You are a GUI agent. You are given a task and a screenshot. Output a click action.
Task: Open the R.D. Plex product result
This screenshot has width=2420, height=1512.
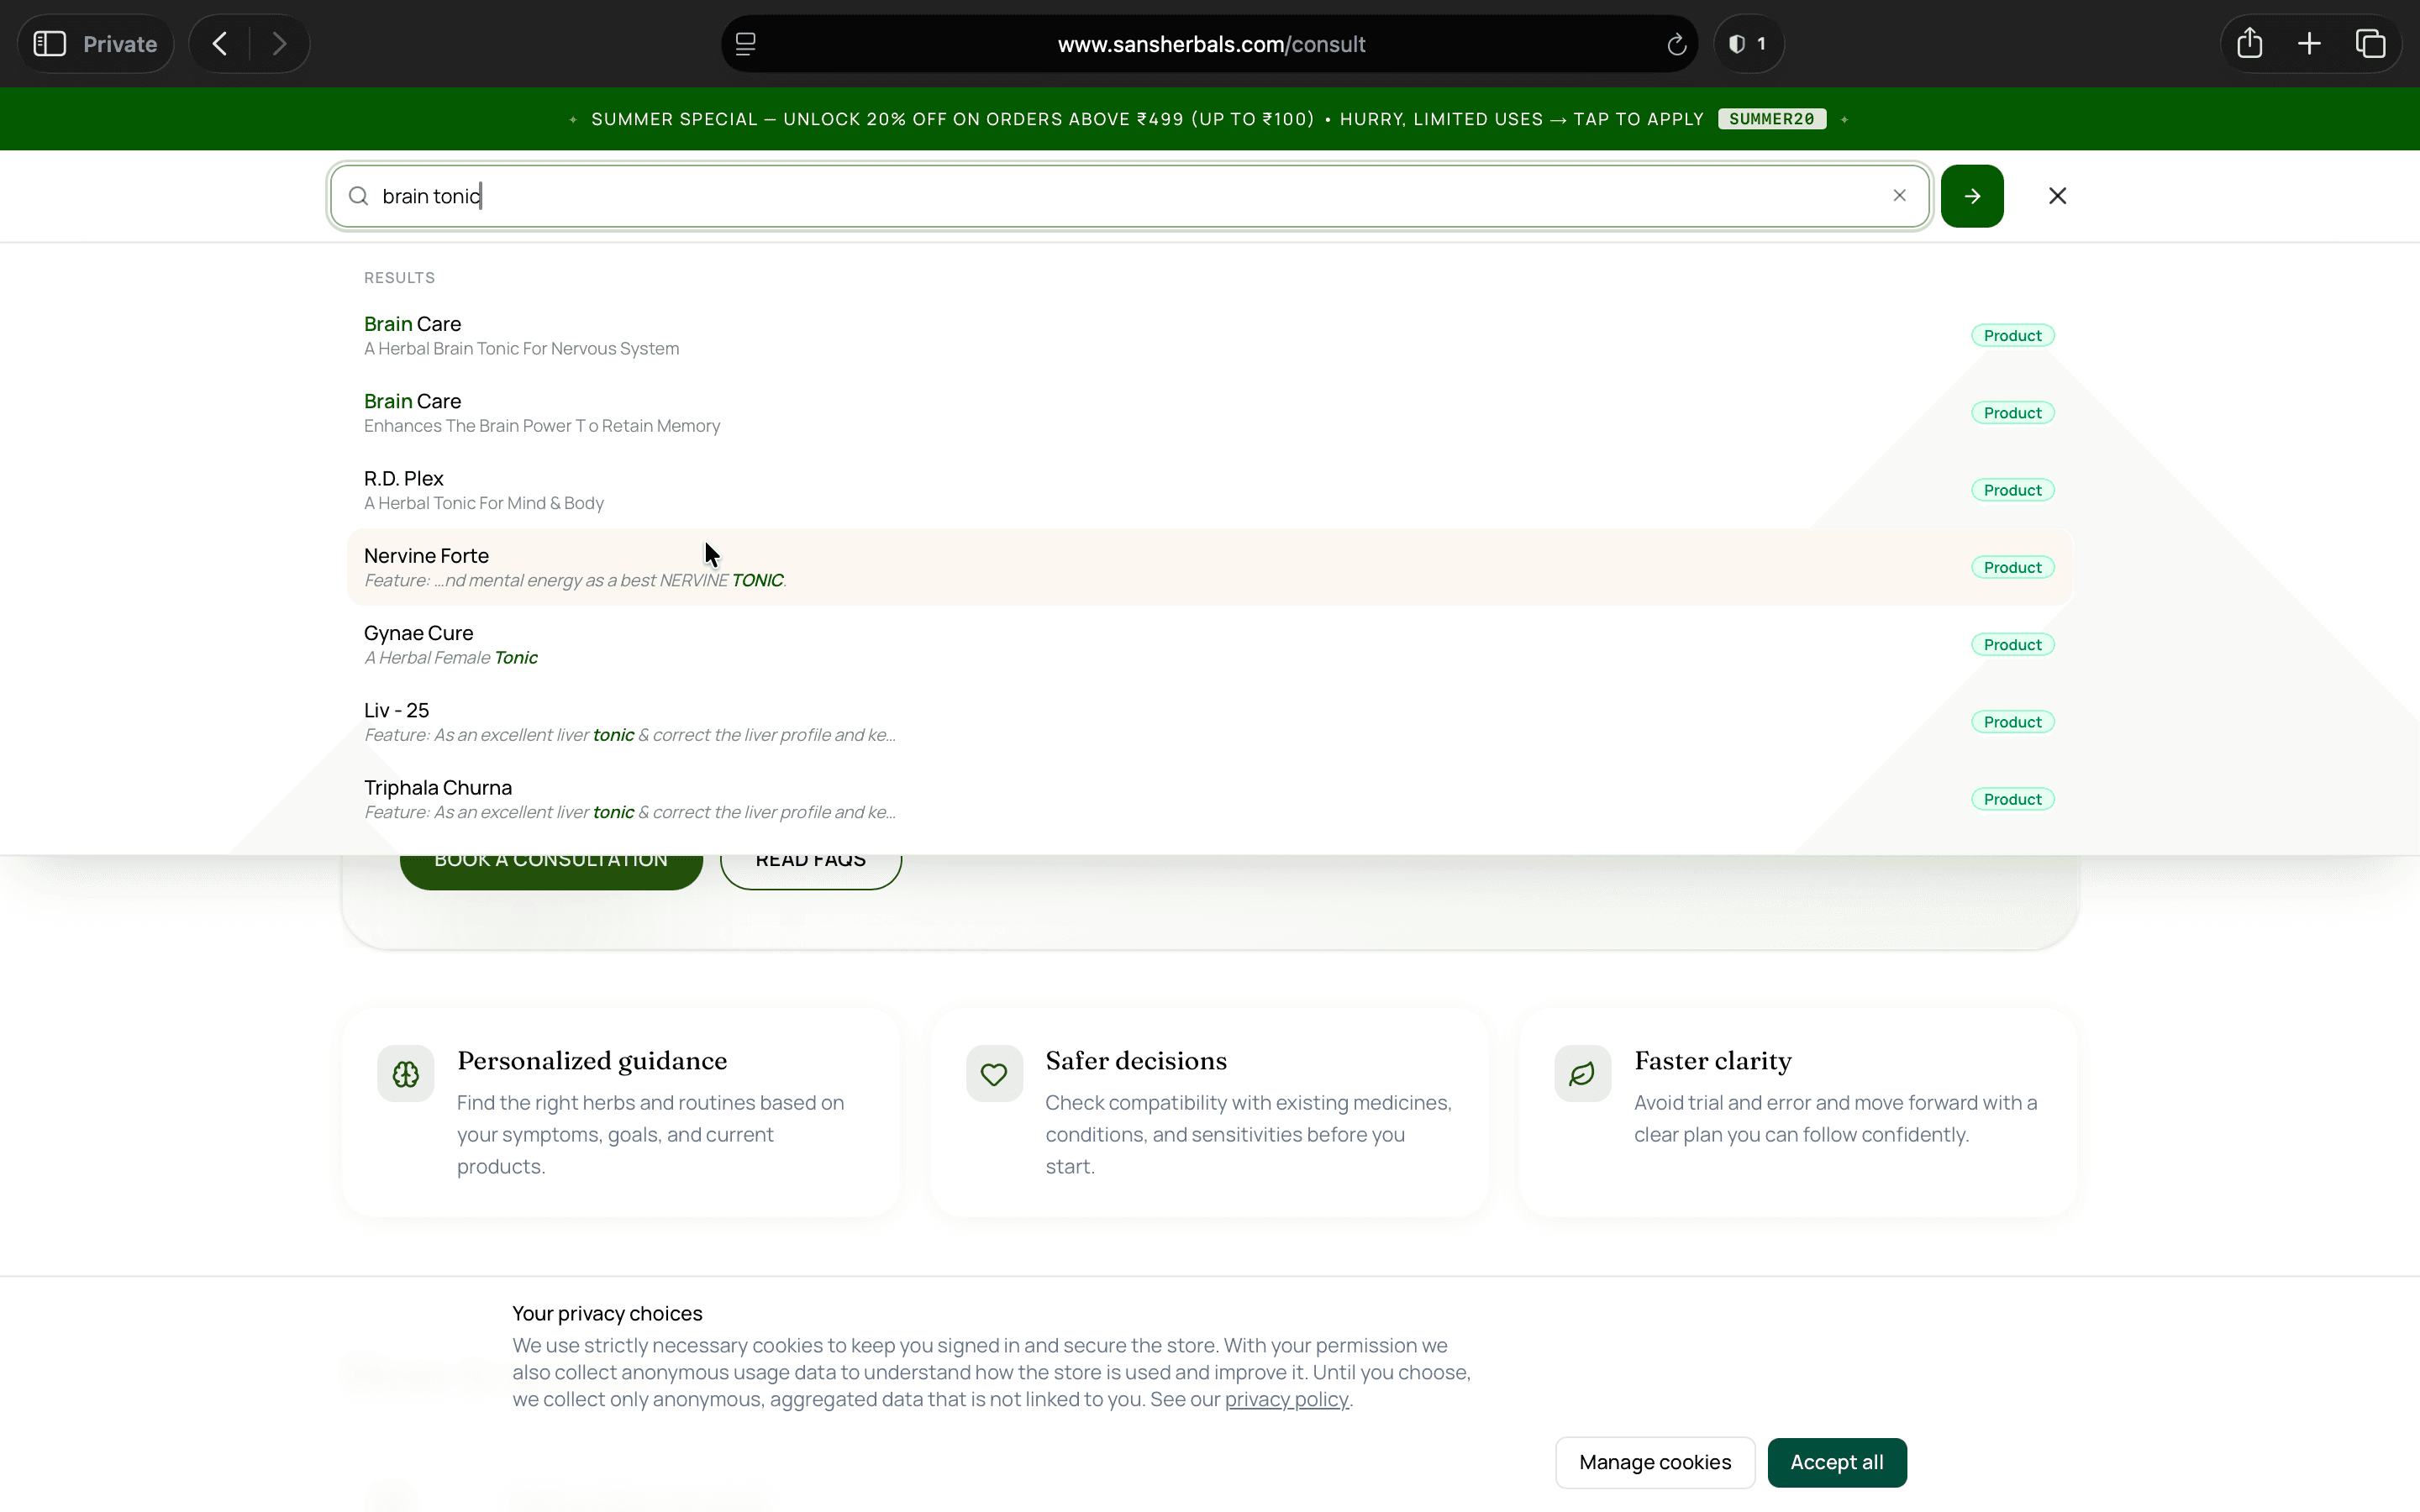[1209, 490]
